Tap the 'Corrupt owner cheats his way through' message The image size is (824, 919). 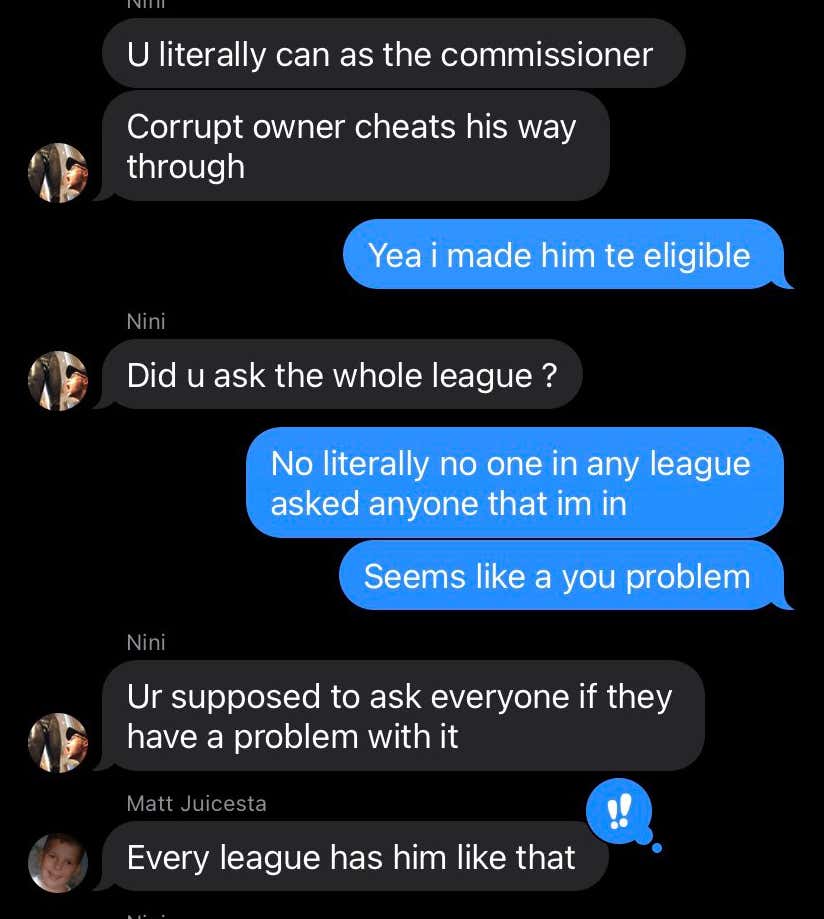tap(356, 146)
